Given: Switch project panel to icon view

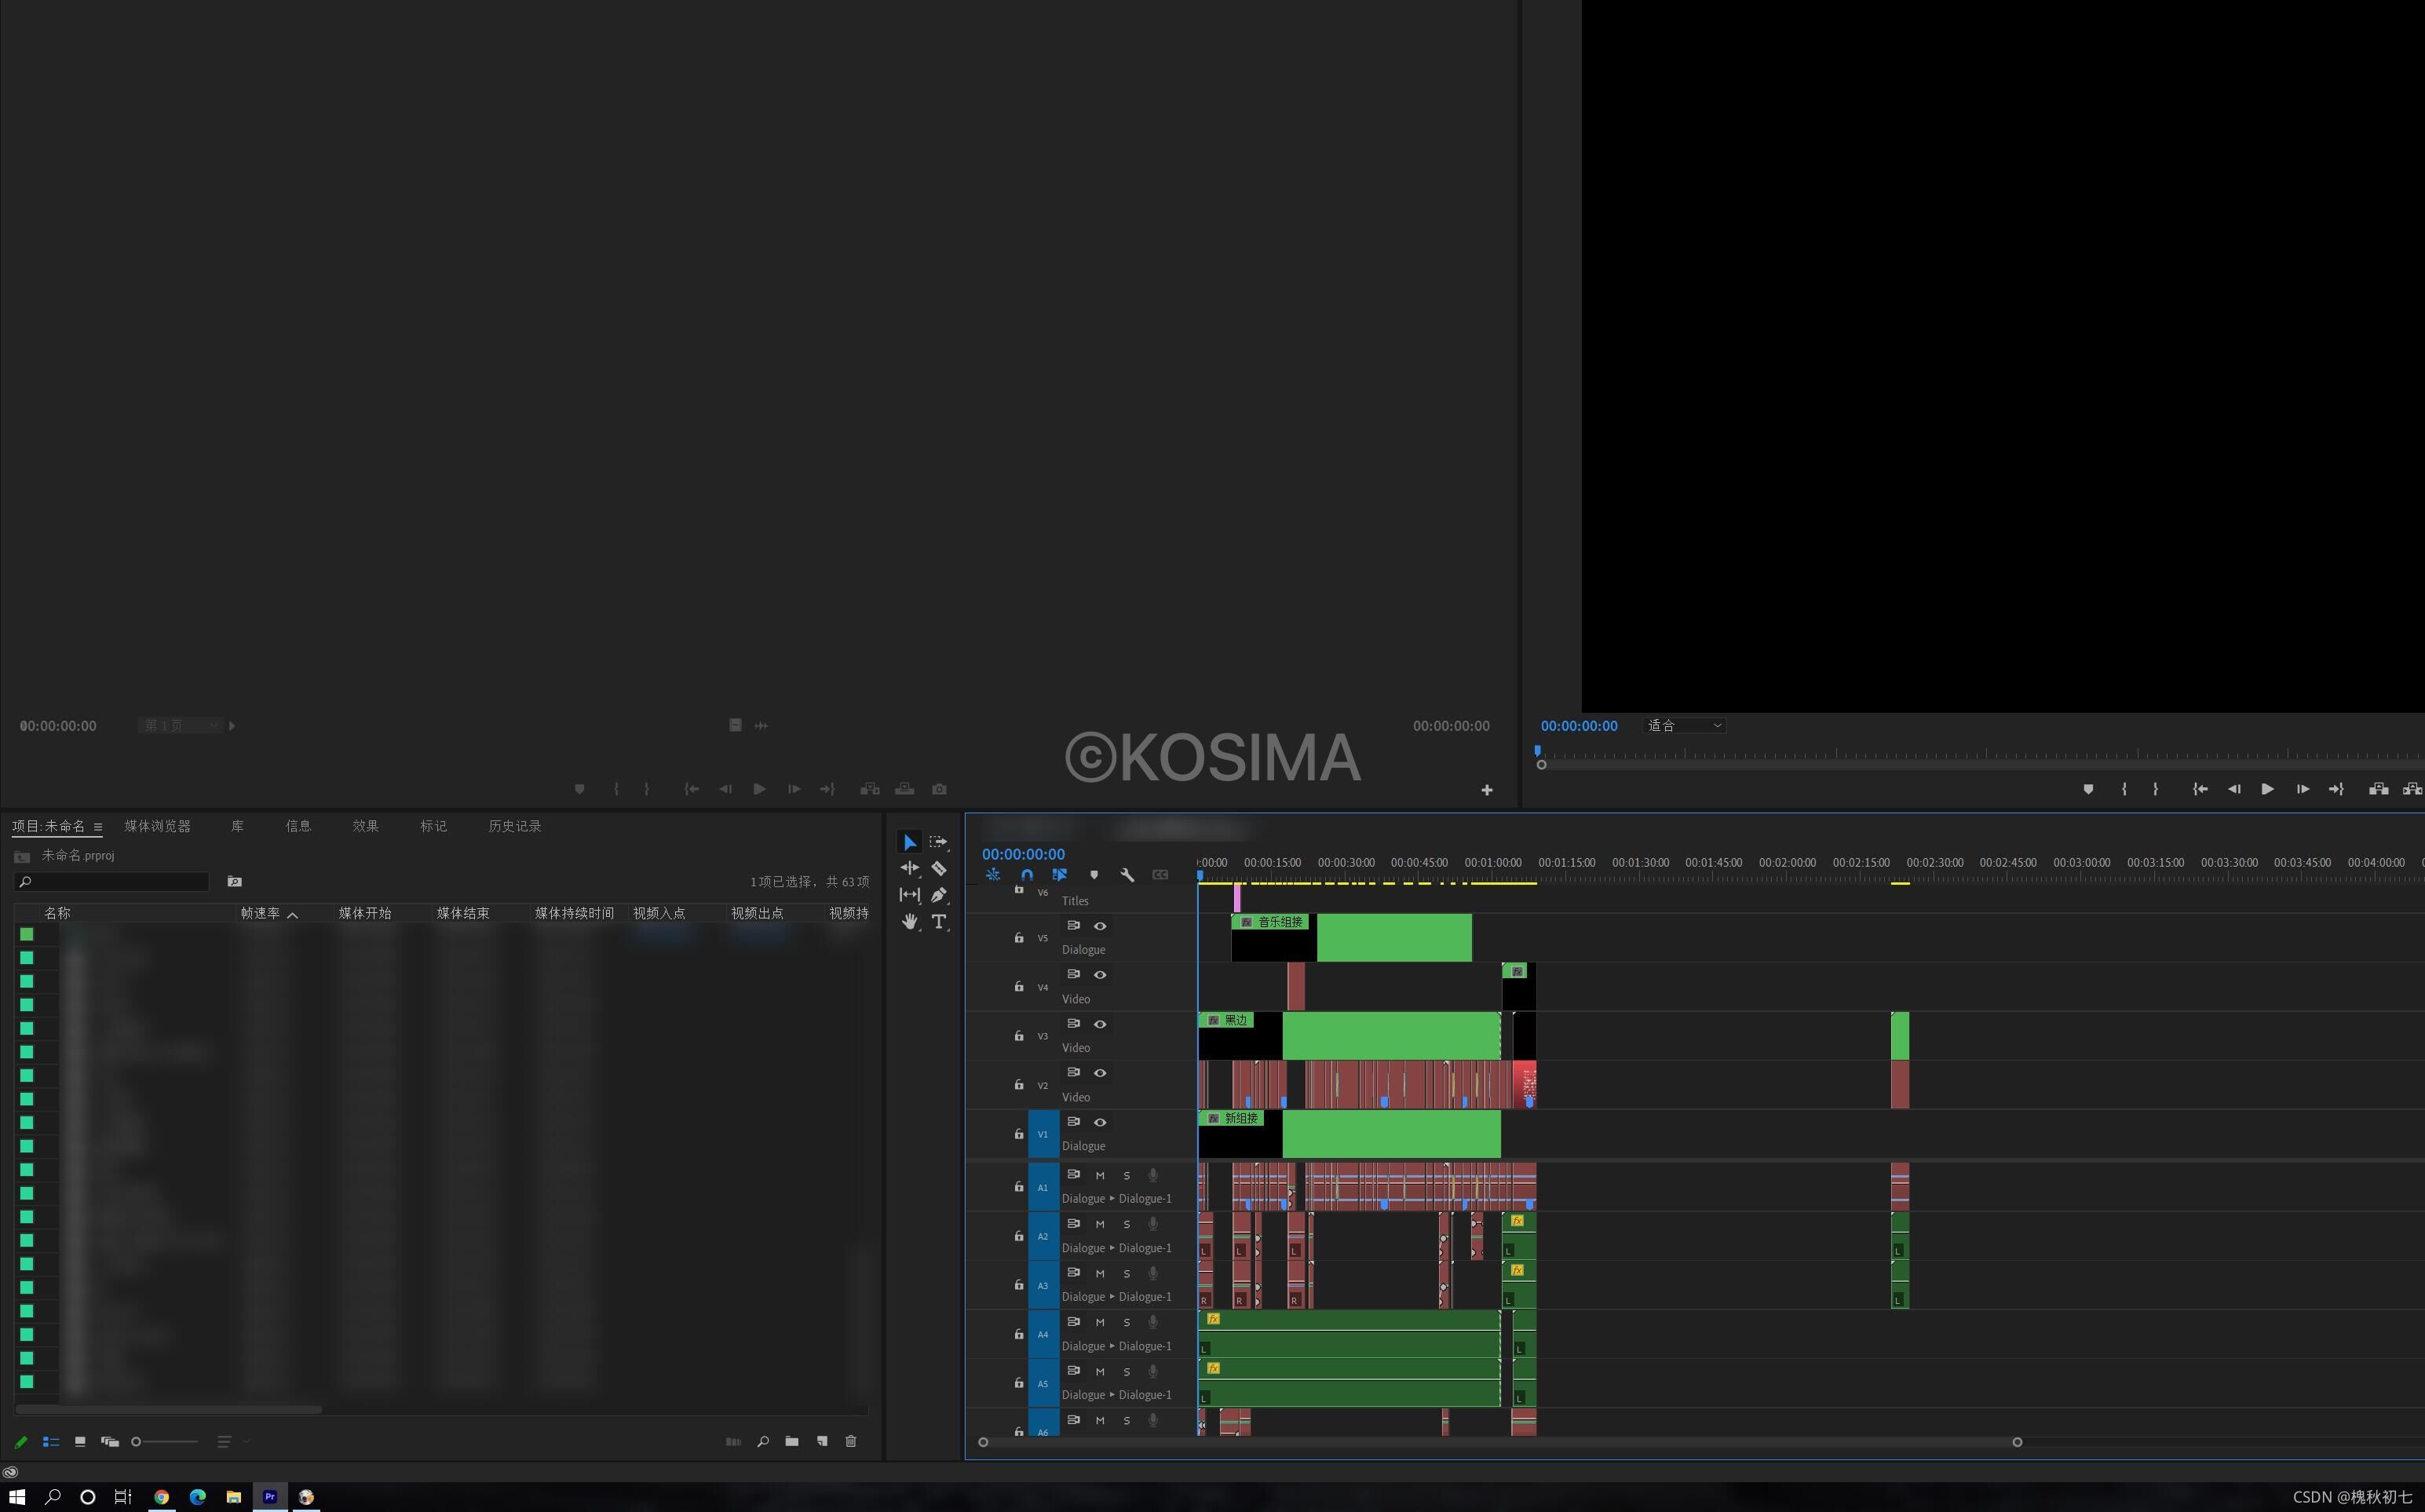Looking at the screenshot, I should [x=80, y=1441].
